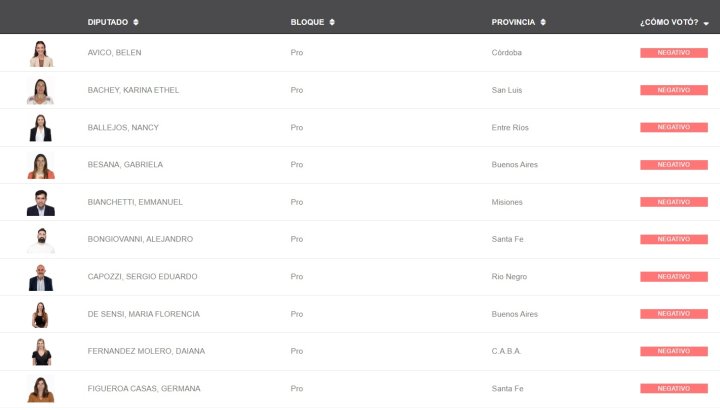
Task: Click Misiones province in Bianchetti row
Action: tap(507, 202)
